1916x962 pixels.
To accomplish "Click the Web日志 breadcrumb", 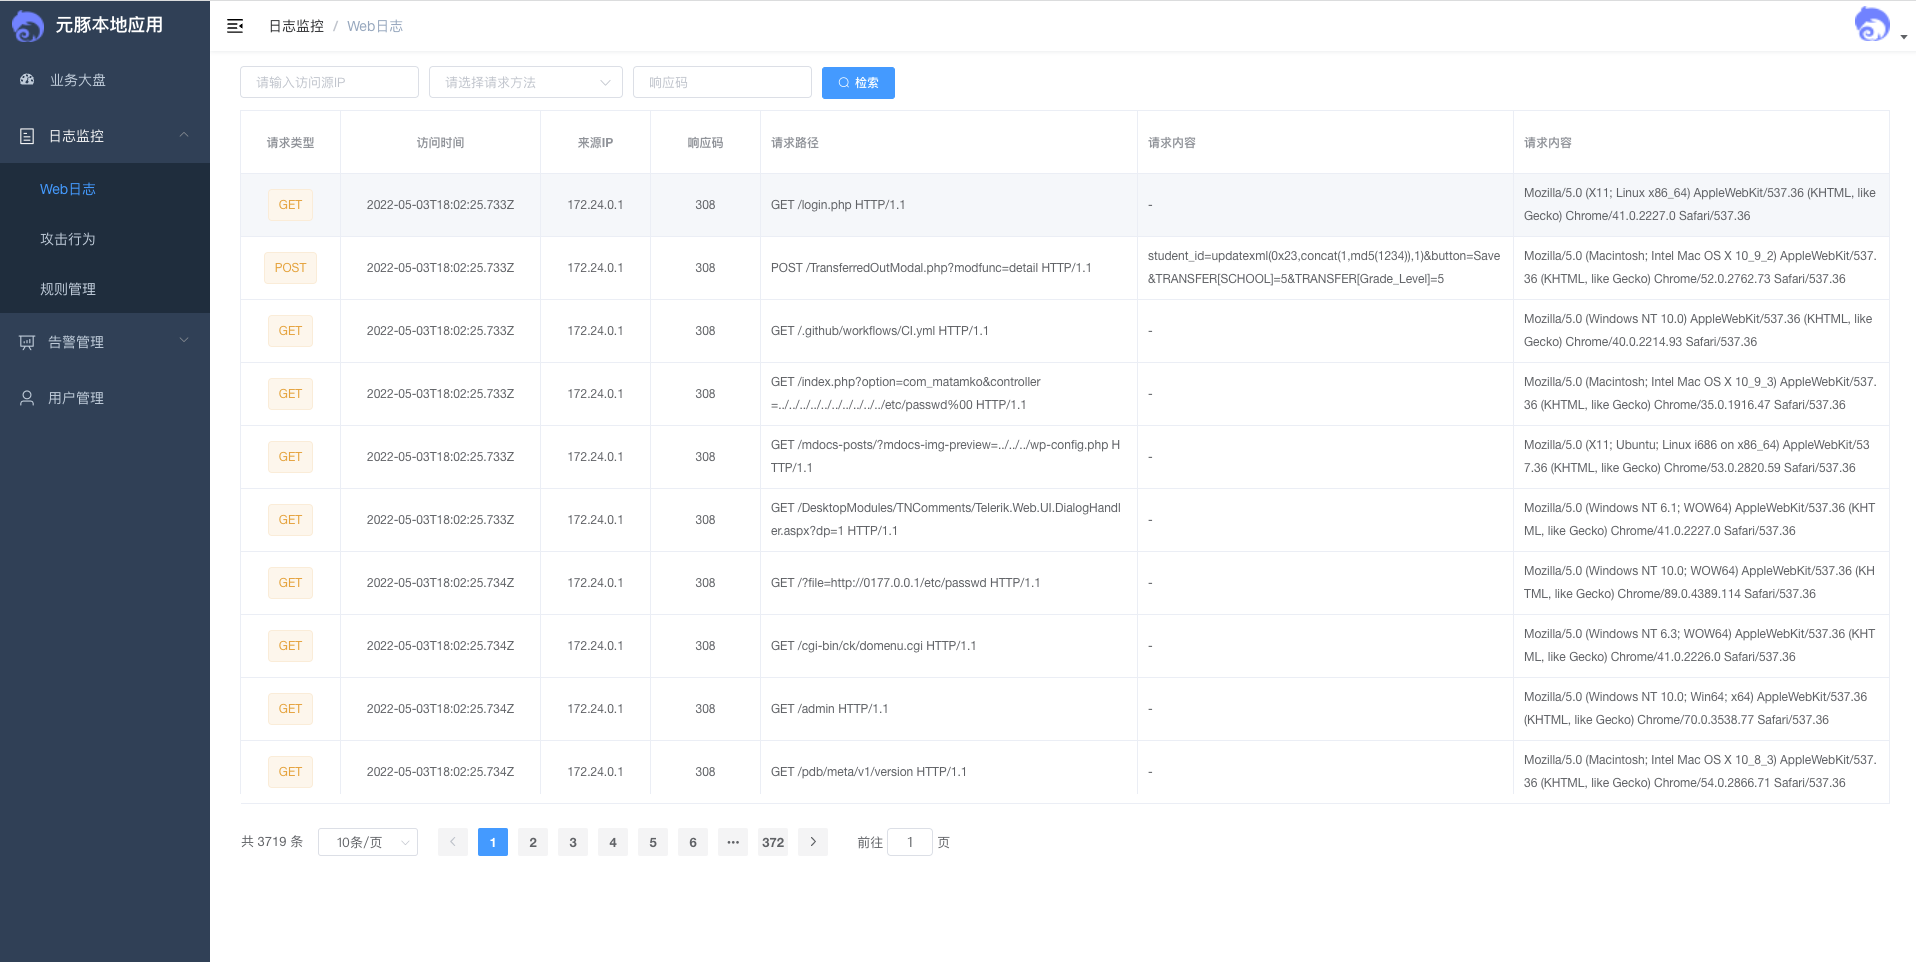I will pos(375,26).
